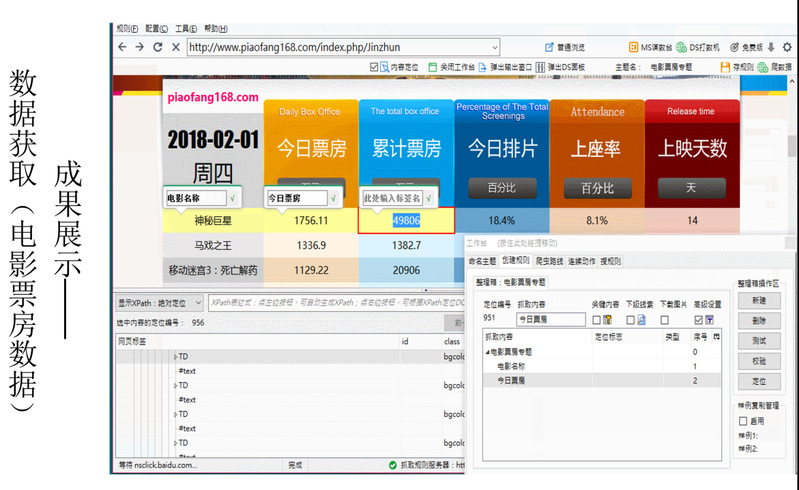Toggle the 内容定位 checkbox

point(375,67)
